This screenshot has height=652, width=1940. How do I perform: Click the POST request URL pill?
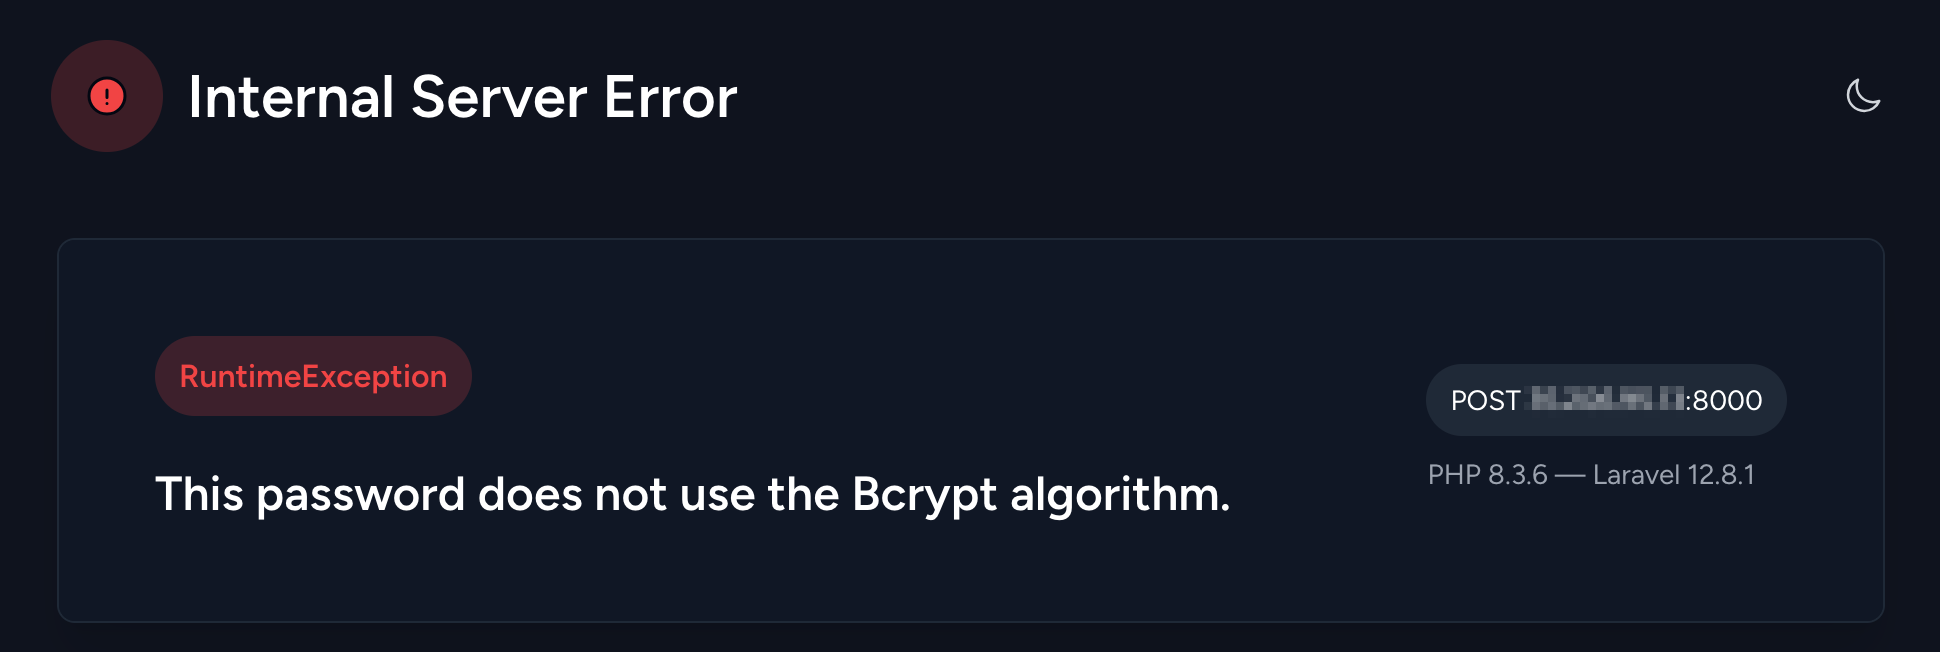click(x=1606, y=400)
